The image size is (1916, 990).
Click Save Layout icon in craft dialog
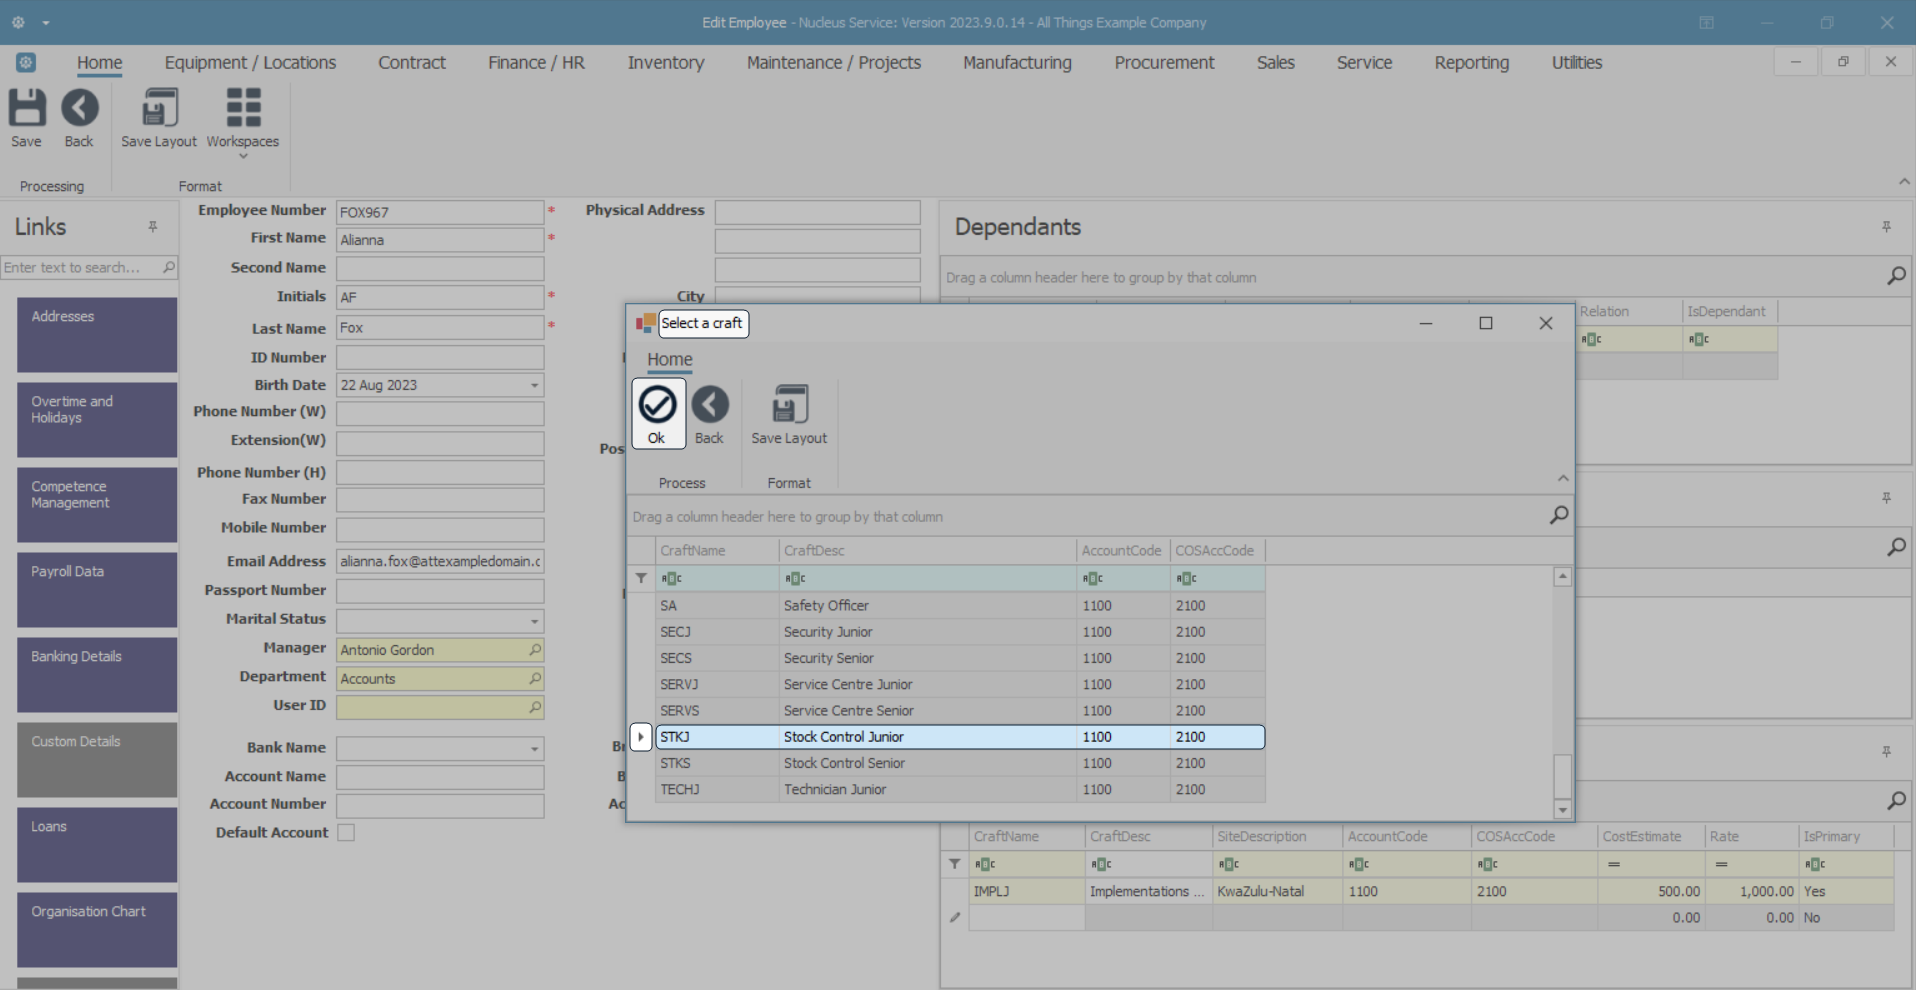[x=789, y=406]
